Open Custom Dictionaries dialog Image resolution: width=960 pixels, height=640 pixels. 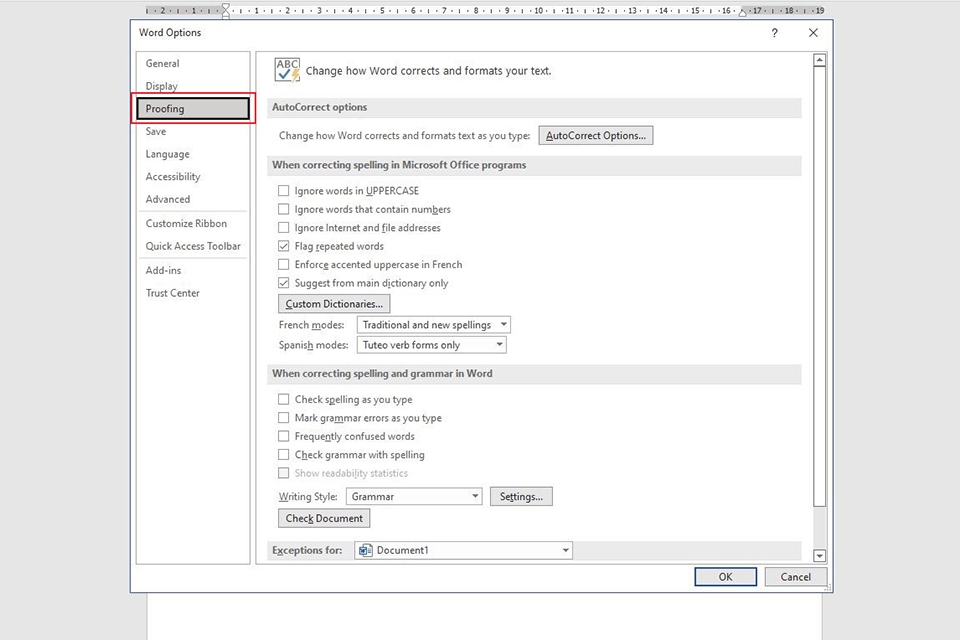(334, 304)
